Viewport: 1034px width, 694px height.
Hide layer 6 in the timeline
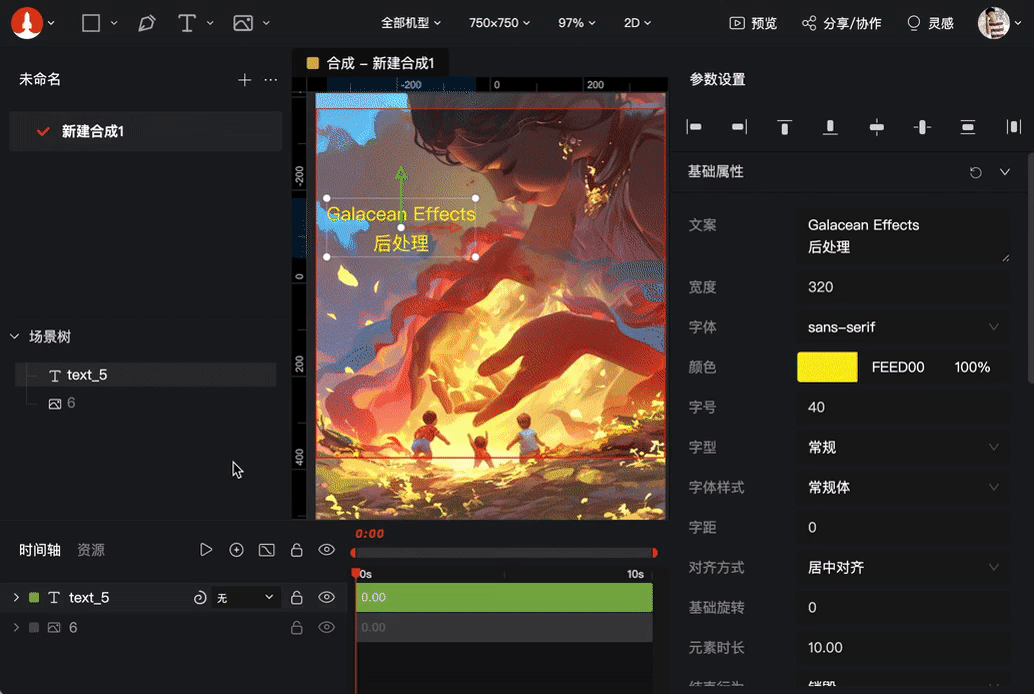tap(326, 627)
